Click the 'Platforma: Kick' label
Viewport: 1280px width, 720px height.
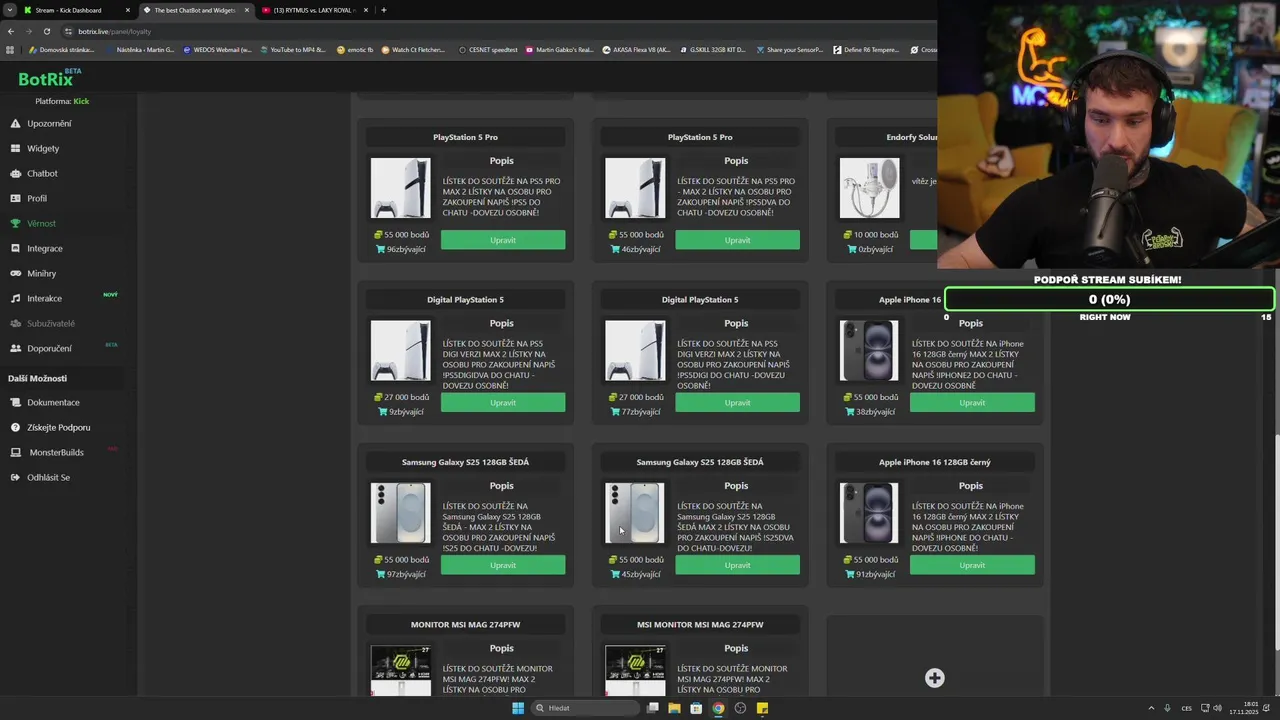(62, 101)
